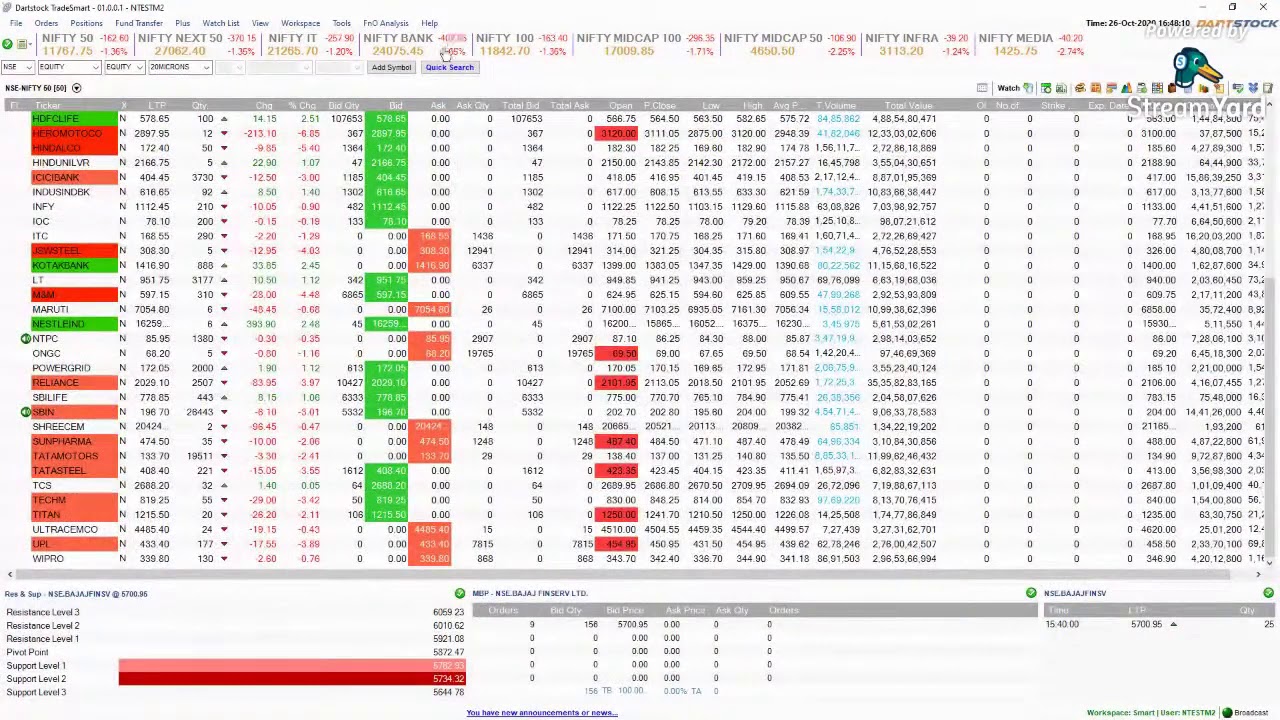Viewport: 1280px width, 720px height.
Task: Click the Support Level 2 row
Action: [235, 679]
